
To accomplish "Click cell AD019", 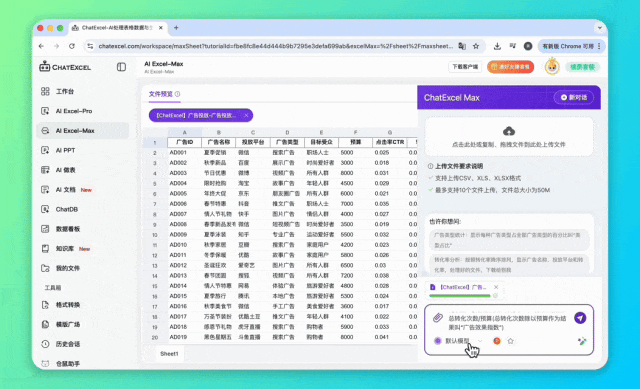I will [x=184, y=337].
